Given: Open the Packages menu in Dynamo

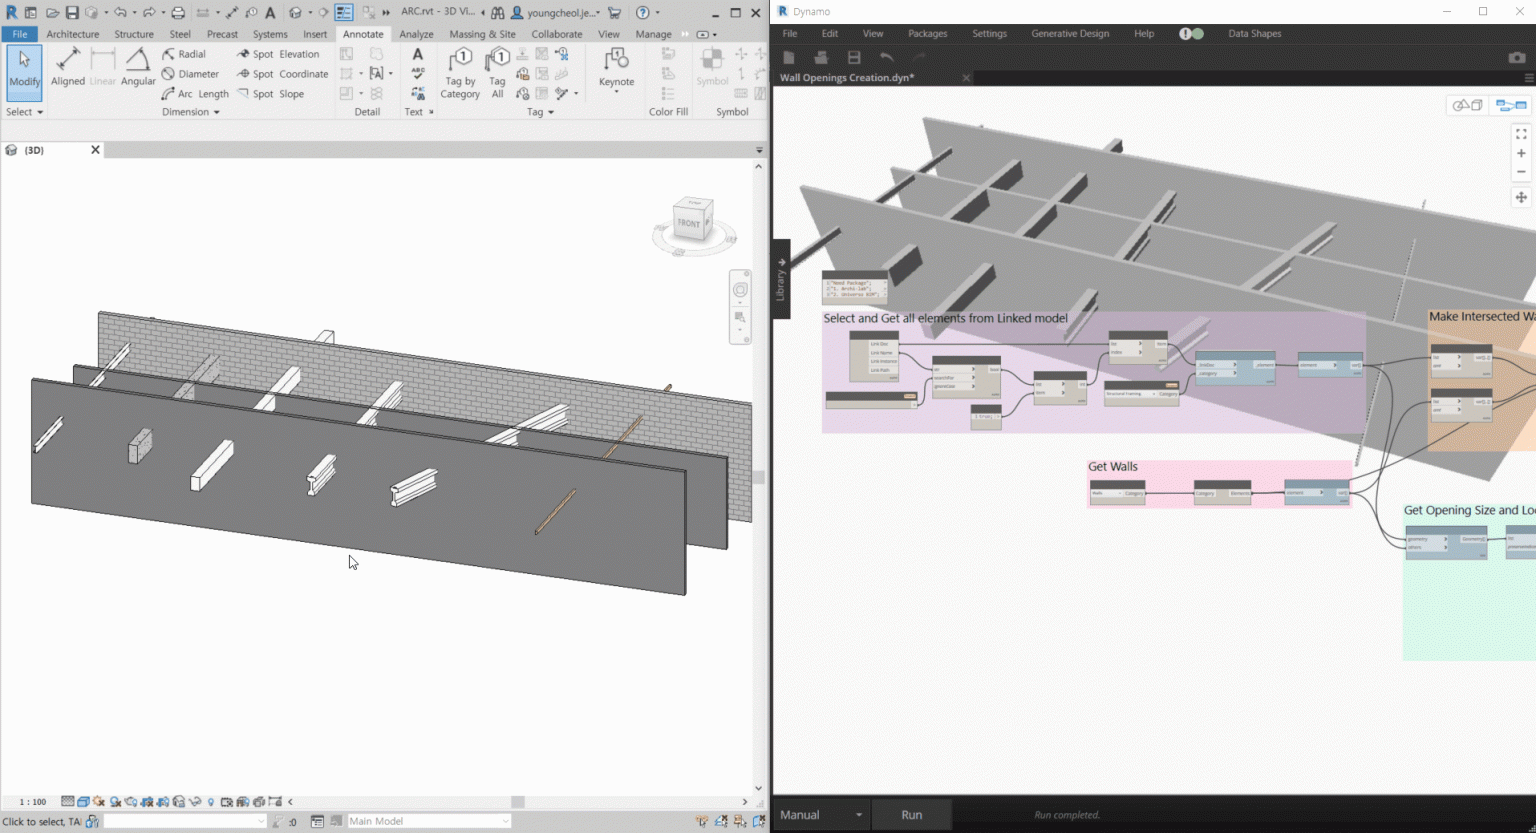Looking at the screenshot, I should [x=927, y=33].
